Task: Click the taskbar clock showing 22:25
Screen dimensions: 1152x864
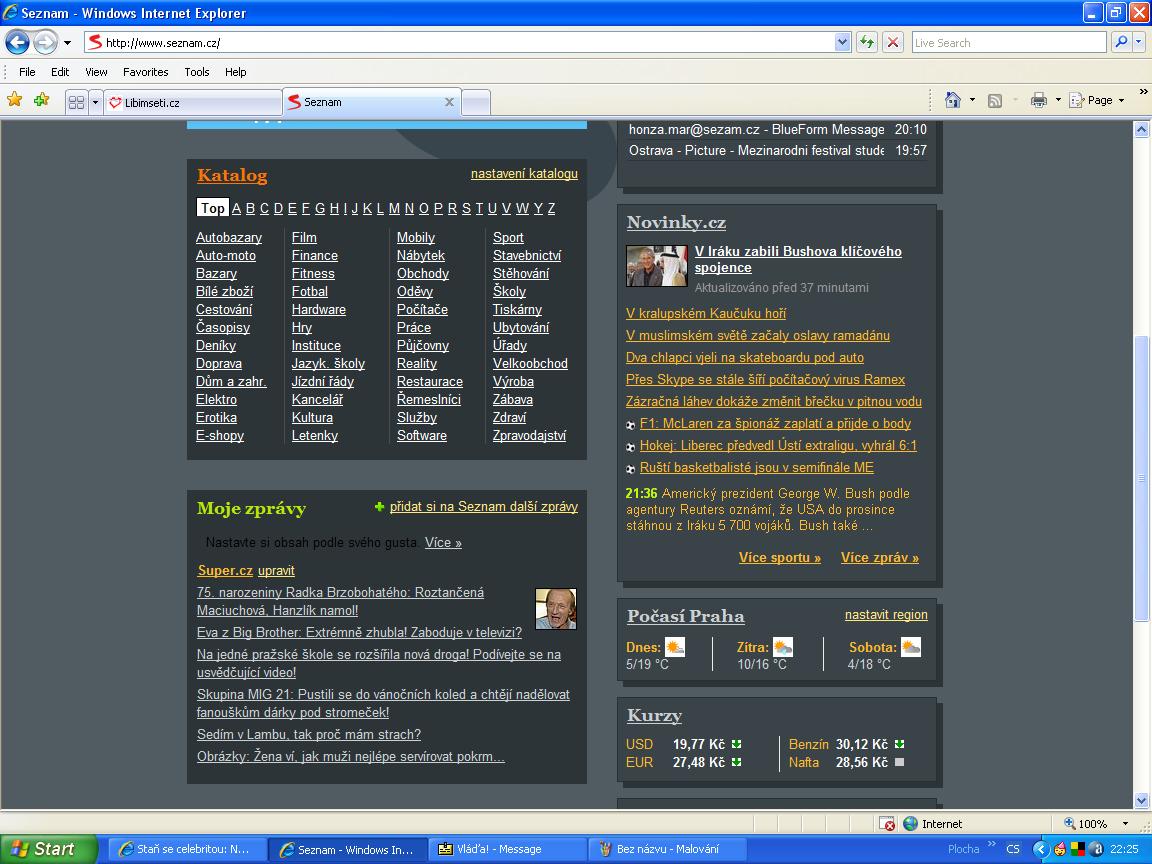Action: click(1124, 849)
